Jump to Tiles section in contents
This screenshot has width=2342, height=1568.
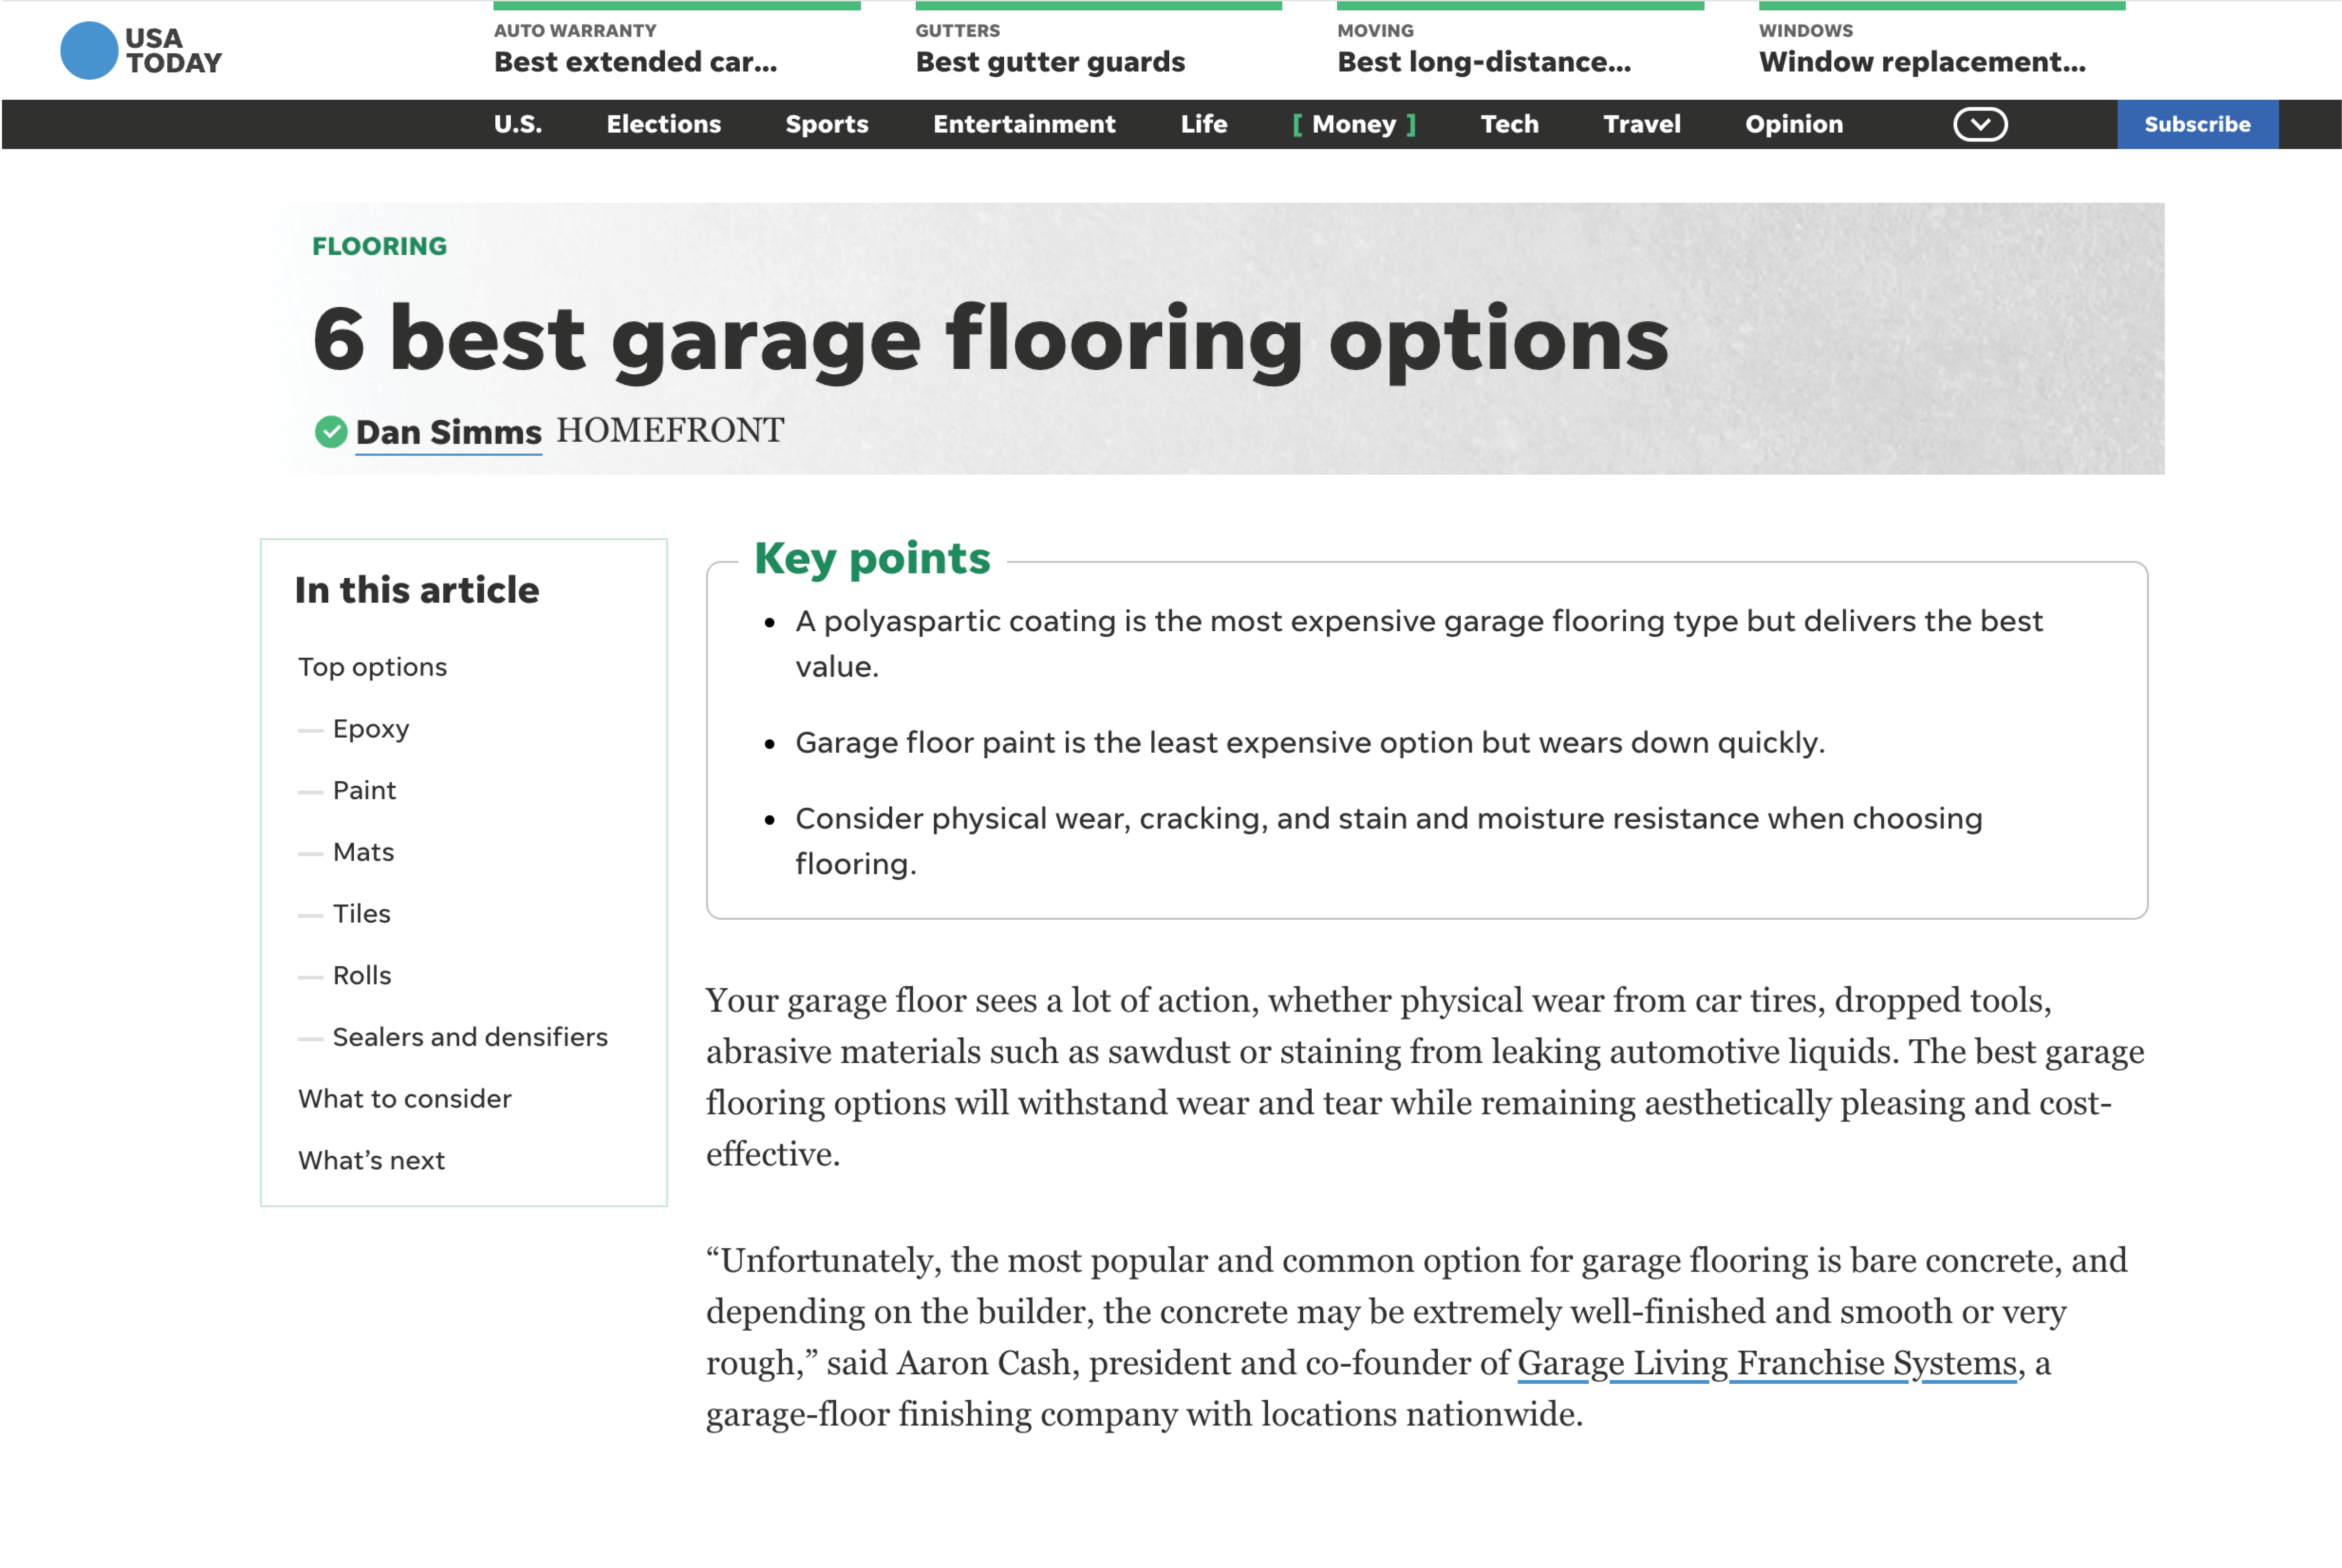[x=361, y=914]
